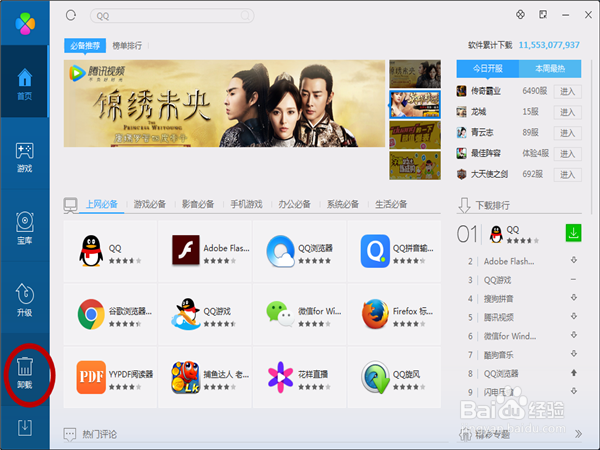Image resolution: width=600 pixels, height=450 pixels.
Task: Open the Treasure library (宝库) section
Action: [x=24, y=228]
